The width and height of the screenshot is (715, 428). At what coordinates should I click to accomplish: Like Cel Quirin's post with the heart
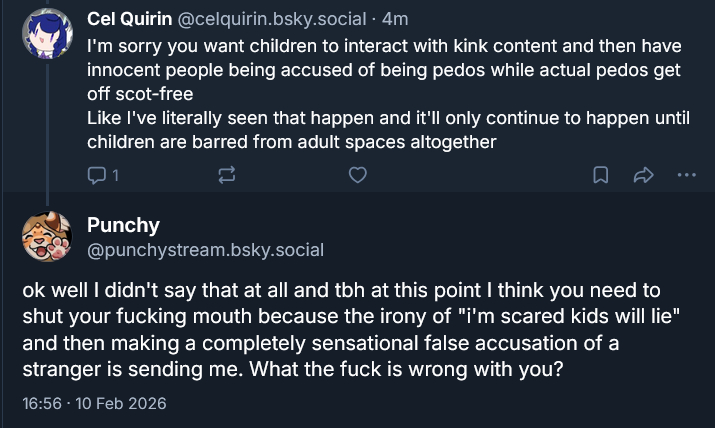pos(356,175)
